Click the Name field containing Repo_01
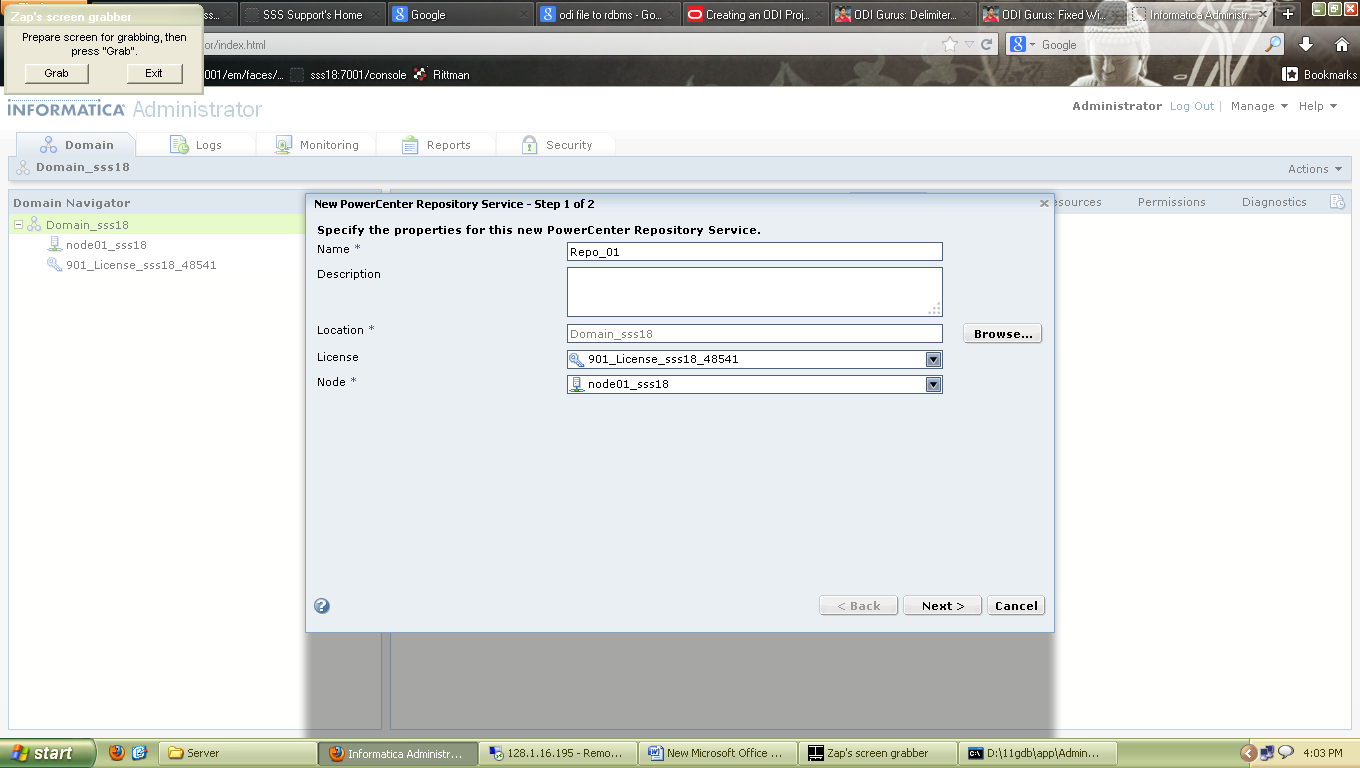The image size is (1360, 768). (x=754, y=252)
